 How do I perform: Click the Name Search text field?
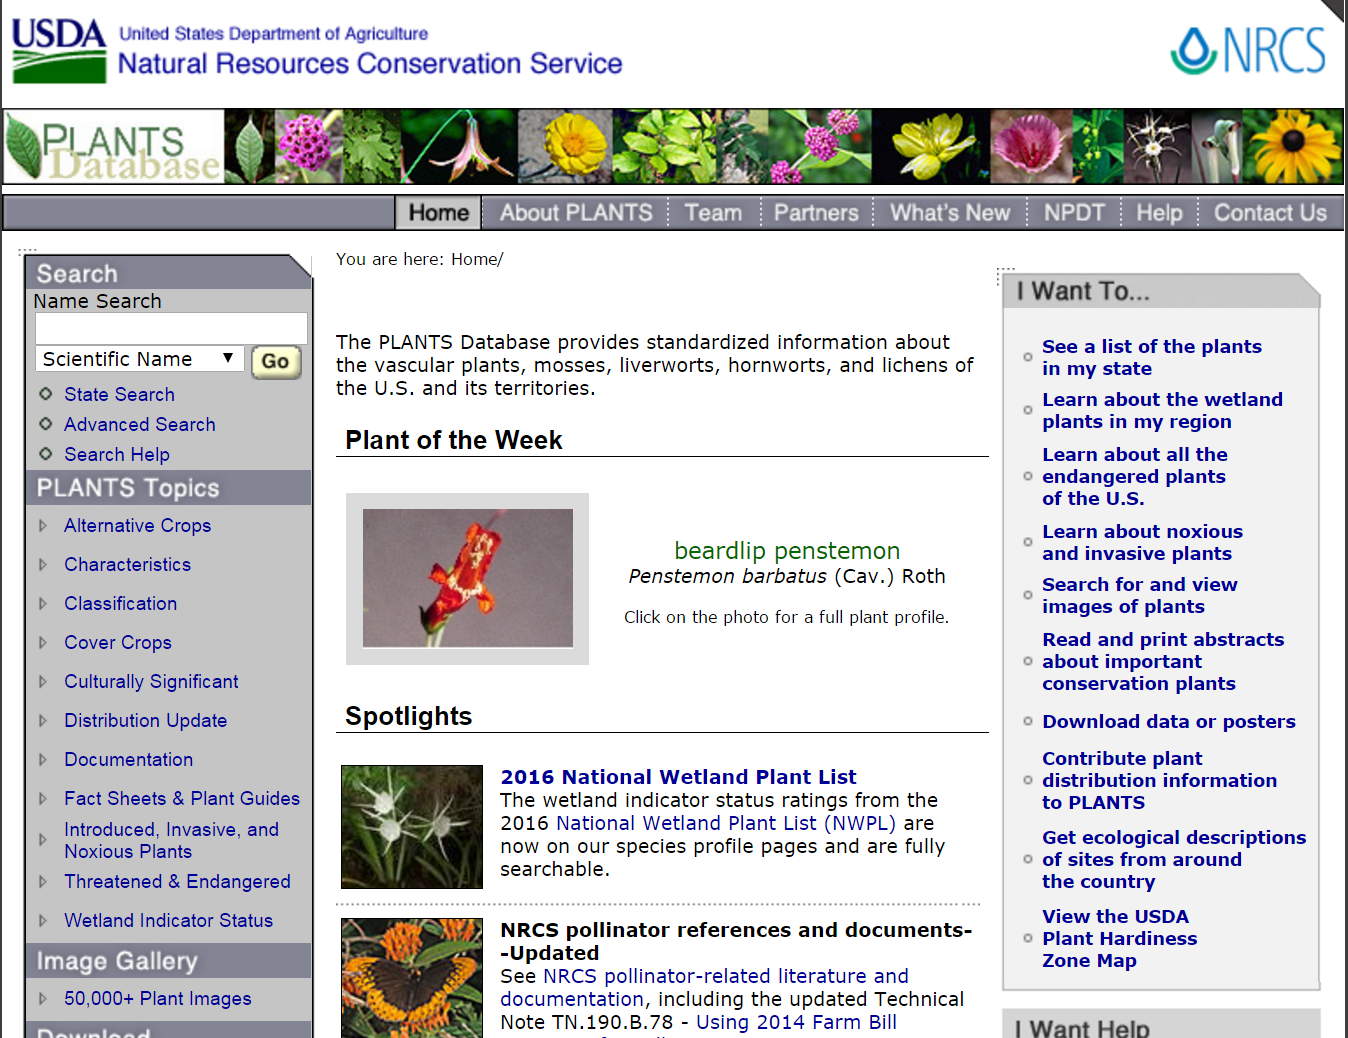[171, 329]
